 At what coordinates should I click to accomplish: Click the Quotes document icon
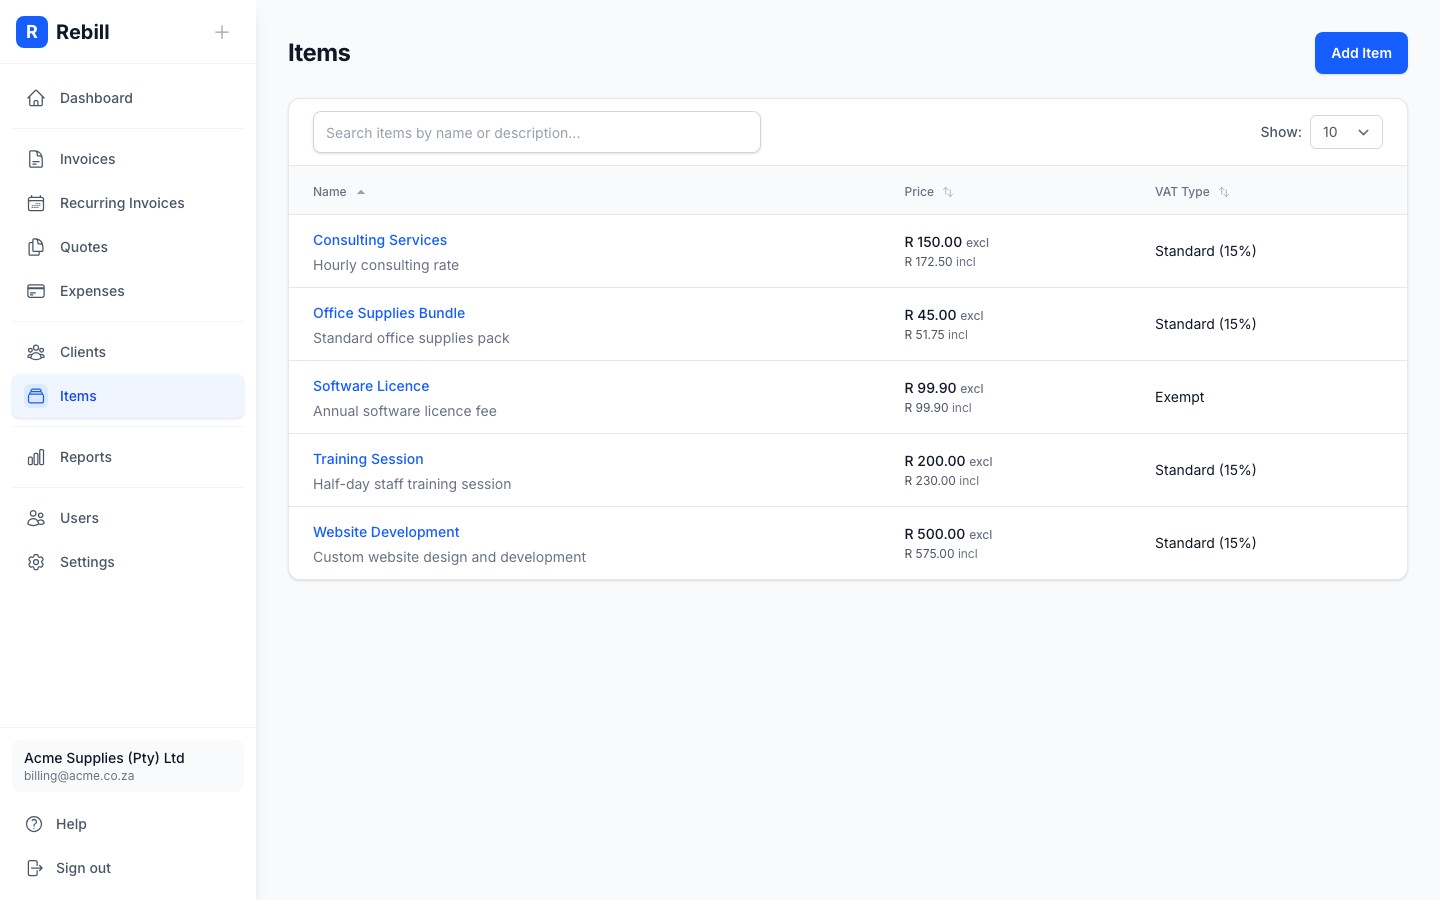[x=36, y=246]
